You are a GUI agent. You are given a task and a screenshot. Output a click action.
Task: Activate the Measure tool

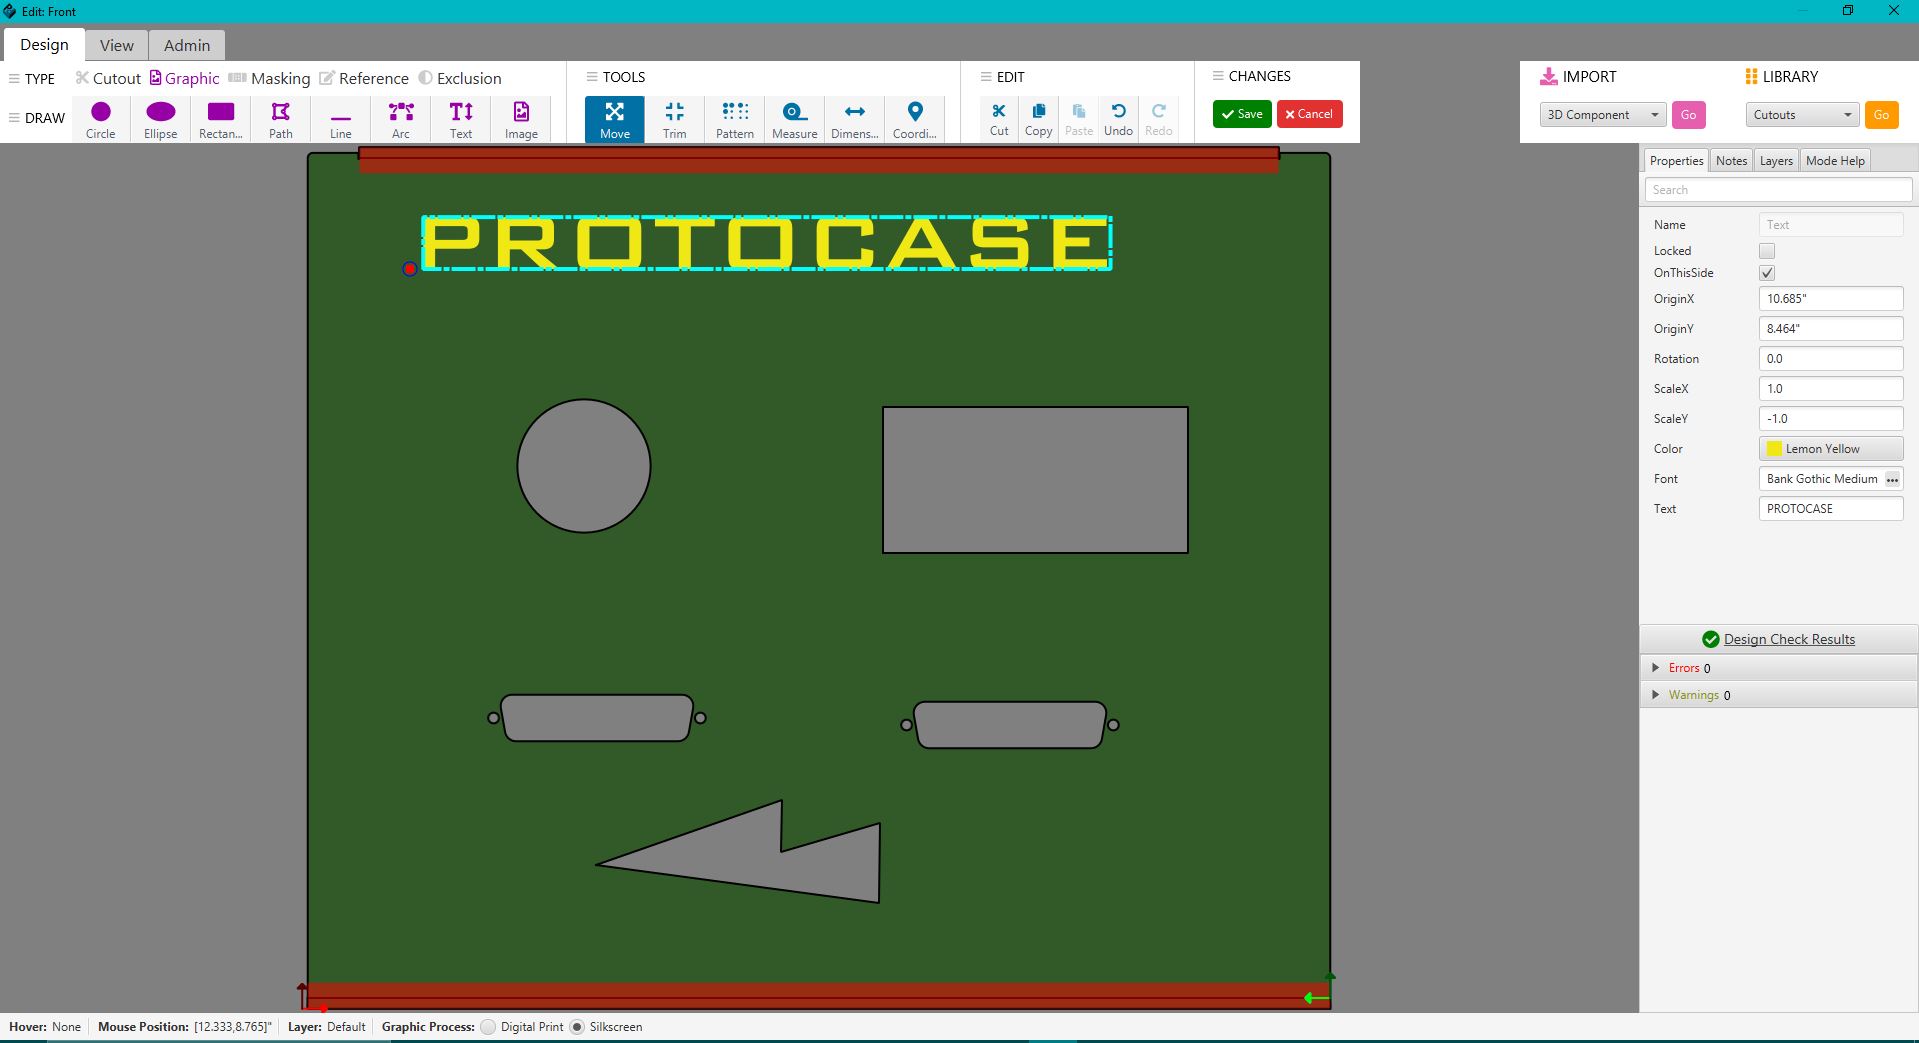[x=795, y=119]
